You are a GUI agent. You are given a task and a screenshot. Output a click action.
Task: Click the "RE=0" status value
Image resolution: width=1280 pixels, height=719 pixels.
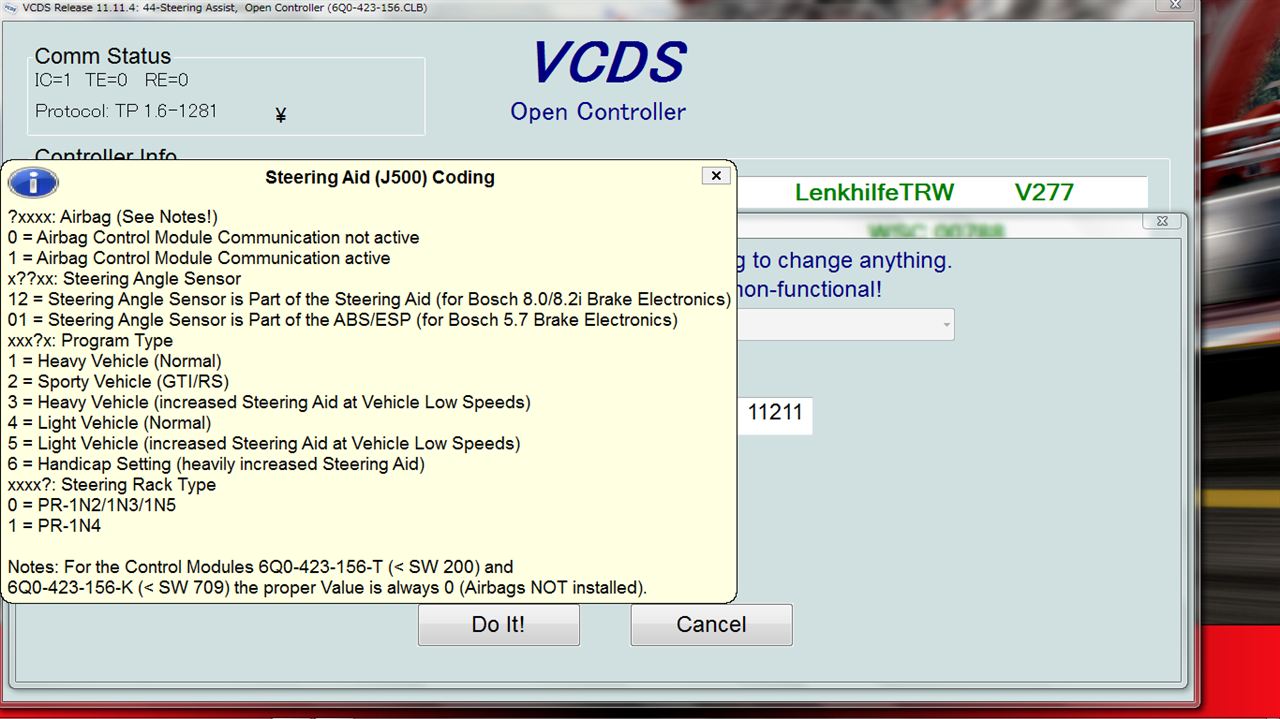[166, 80]
